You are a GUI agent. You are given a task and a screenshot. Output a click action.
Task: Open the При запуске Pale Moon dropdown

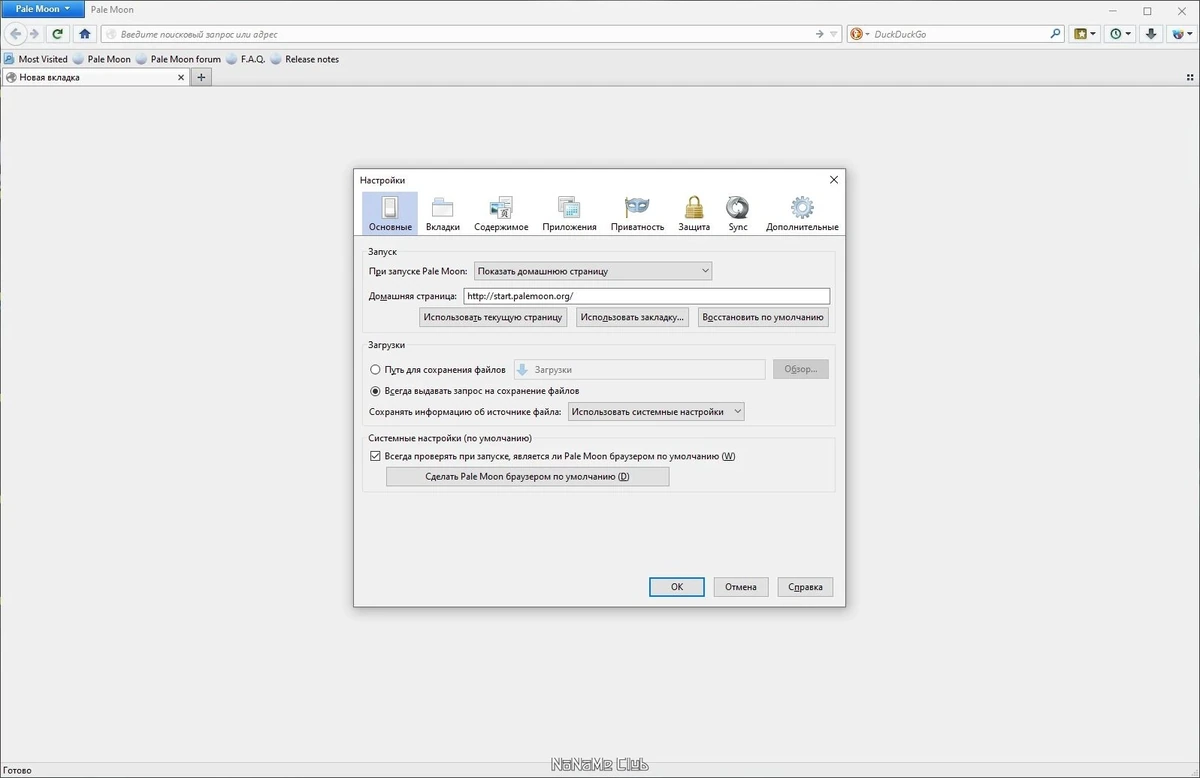point(592,270)
